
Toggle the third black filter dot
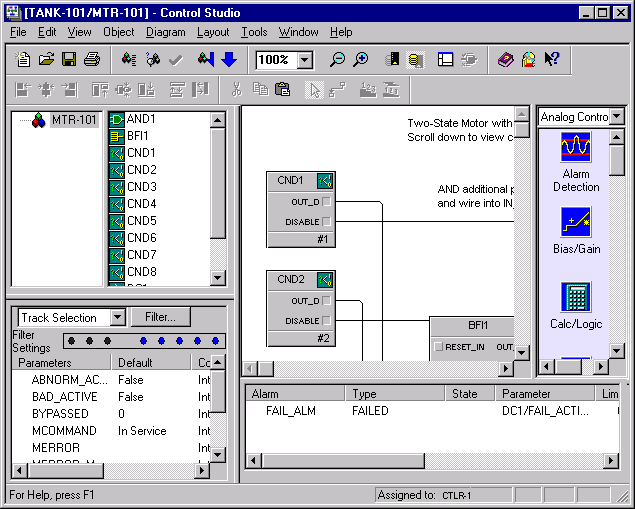point(107,341)
